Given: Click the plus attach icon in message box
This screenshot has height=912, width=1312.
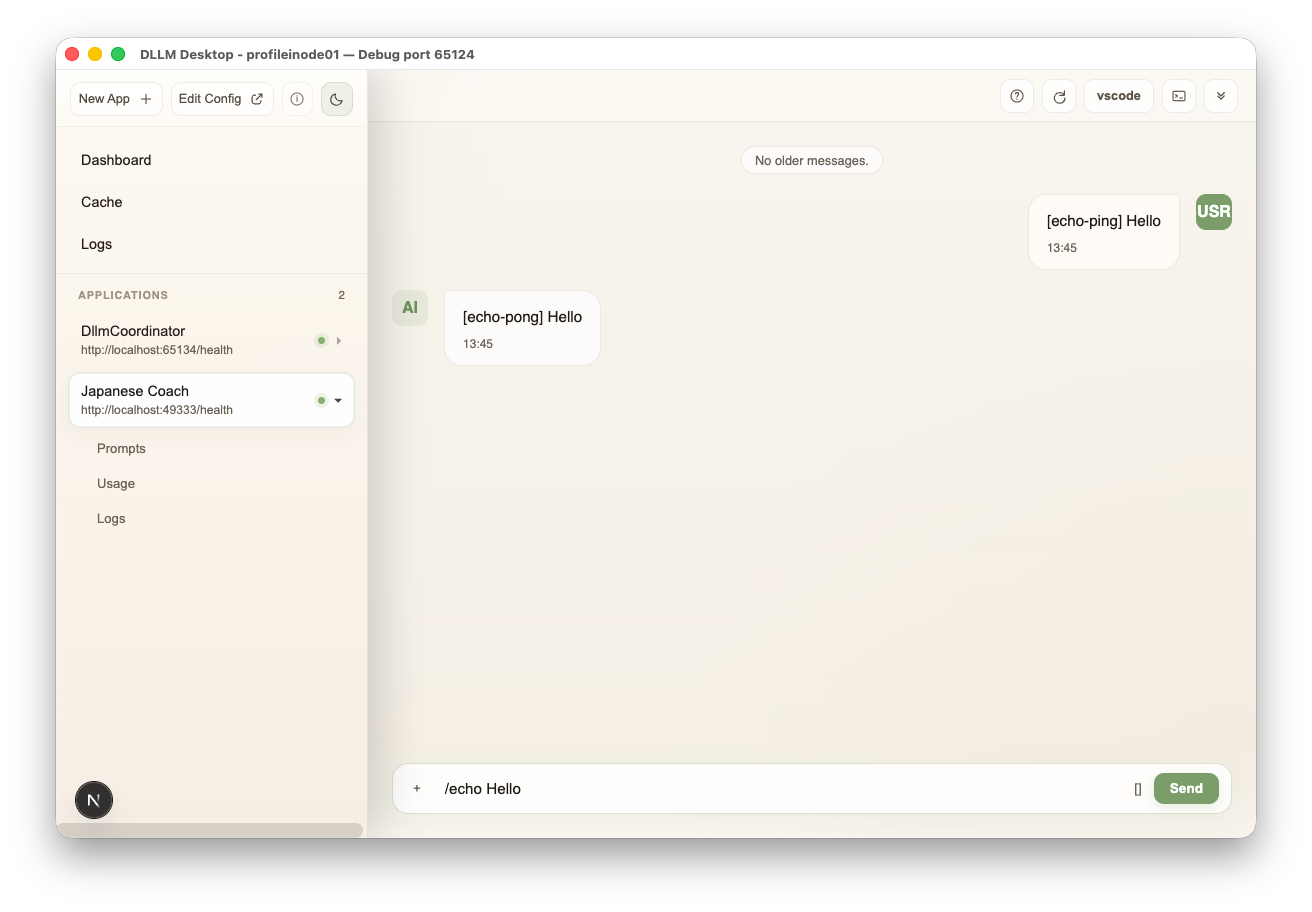Looking at the screenshot, I should [417, 788].
